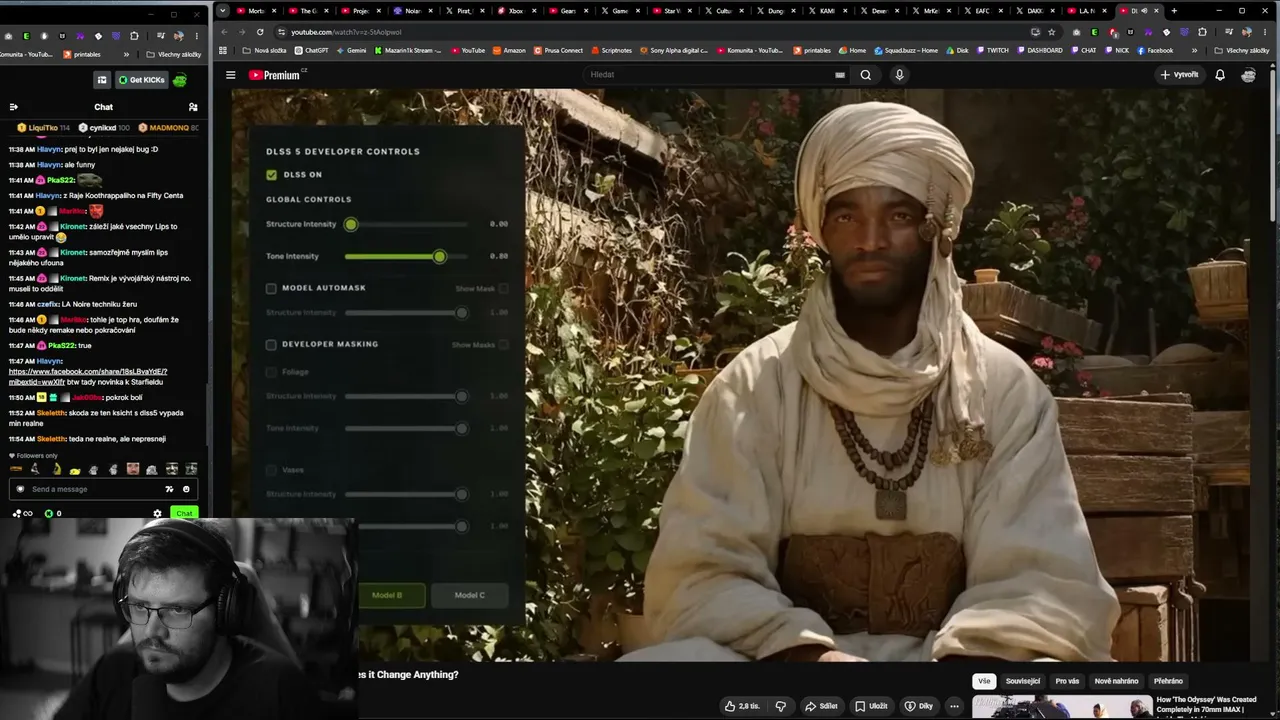The width and height of the screenshot is (1280, 720).
Task: Adjust the global Structure Intensity slider
Action: tap(406, 225)
